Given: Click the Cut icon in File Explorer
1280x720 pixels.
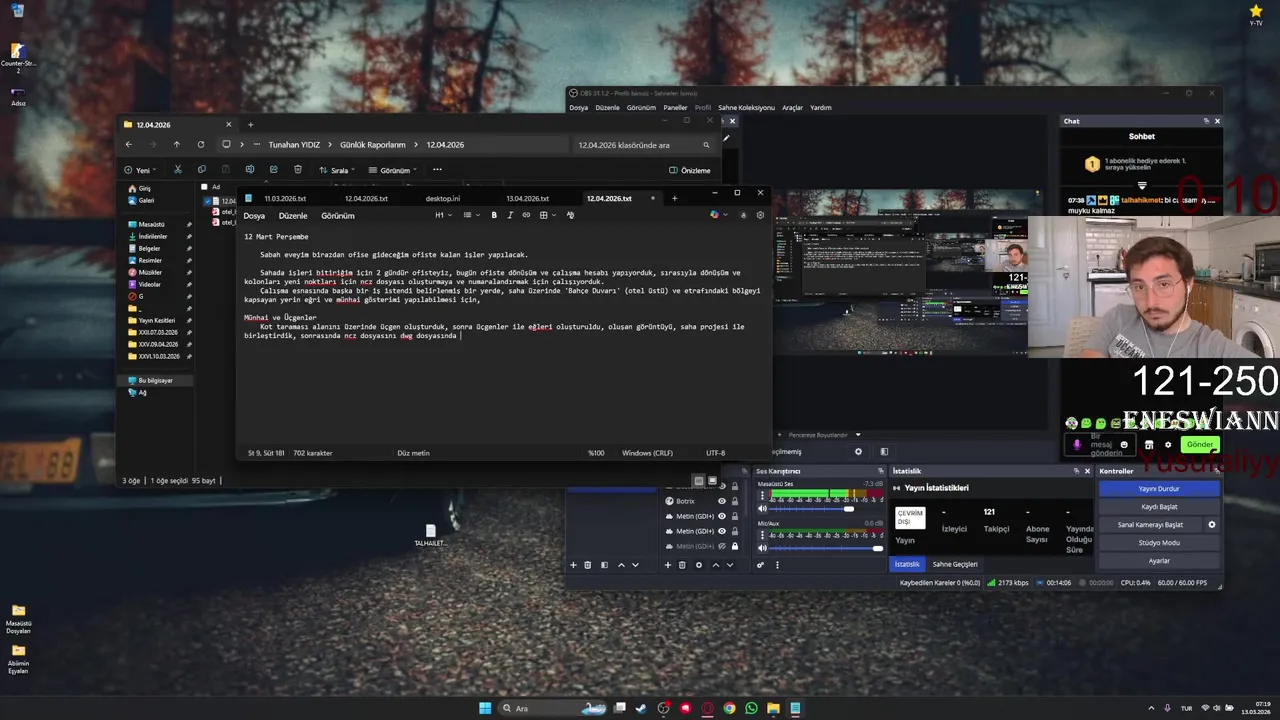Looking at the screenshot, I should click(x=178, y=170).
